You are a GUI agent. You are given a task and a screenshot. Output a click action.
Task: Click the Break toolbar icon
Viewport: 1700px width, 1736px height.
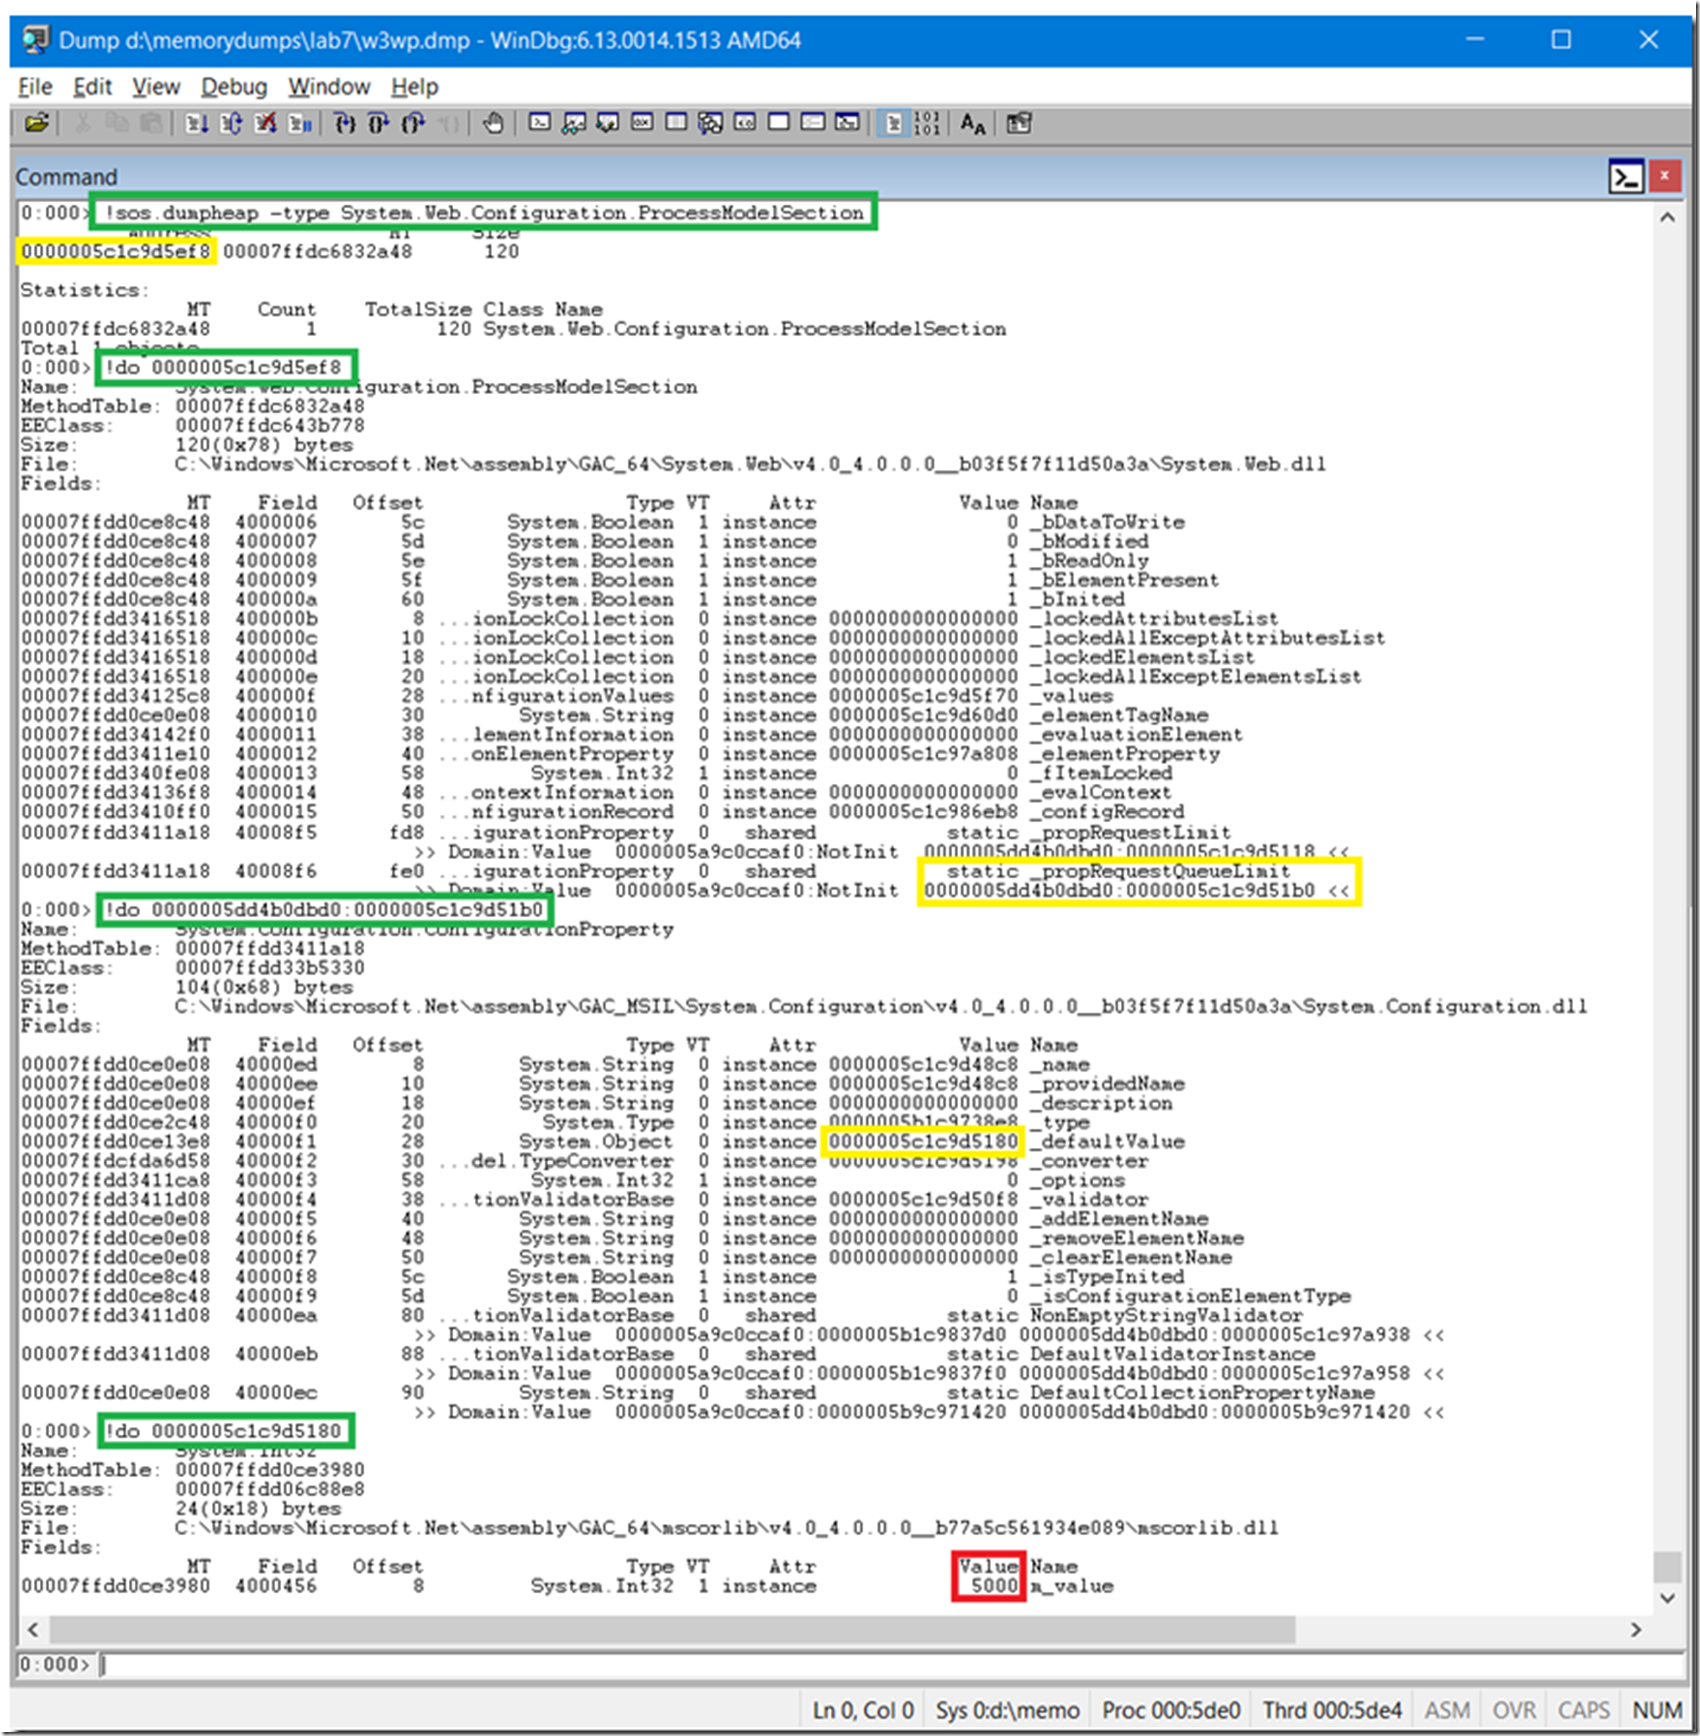click(x=299, y=123)
